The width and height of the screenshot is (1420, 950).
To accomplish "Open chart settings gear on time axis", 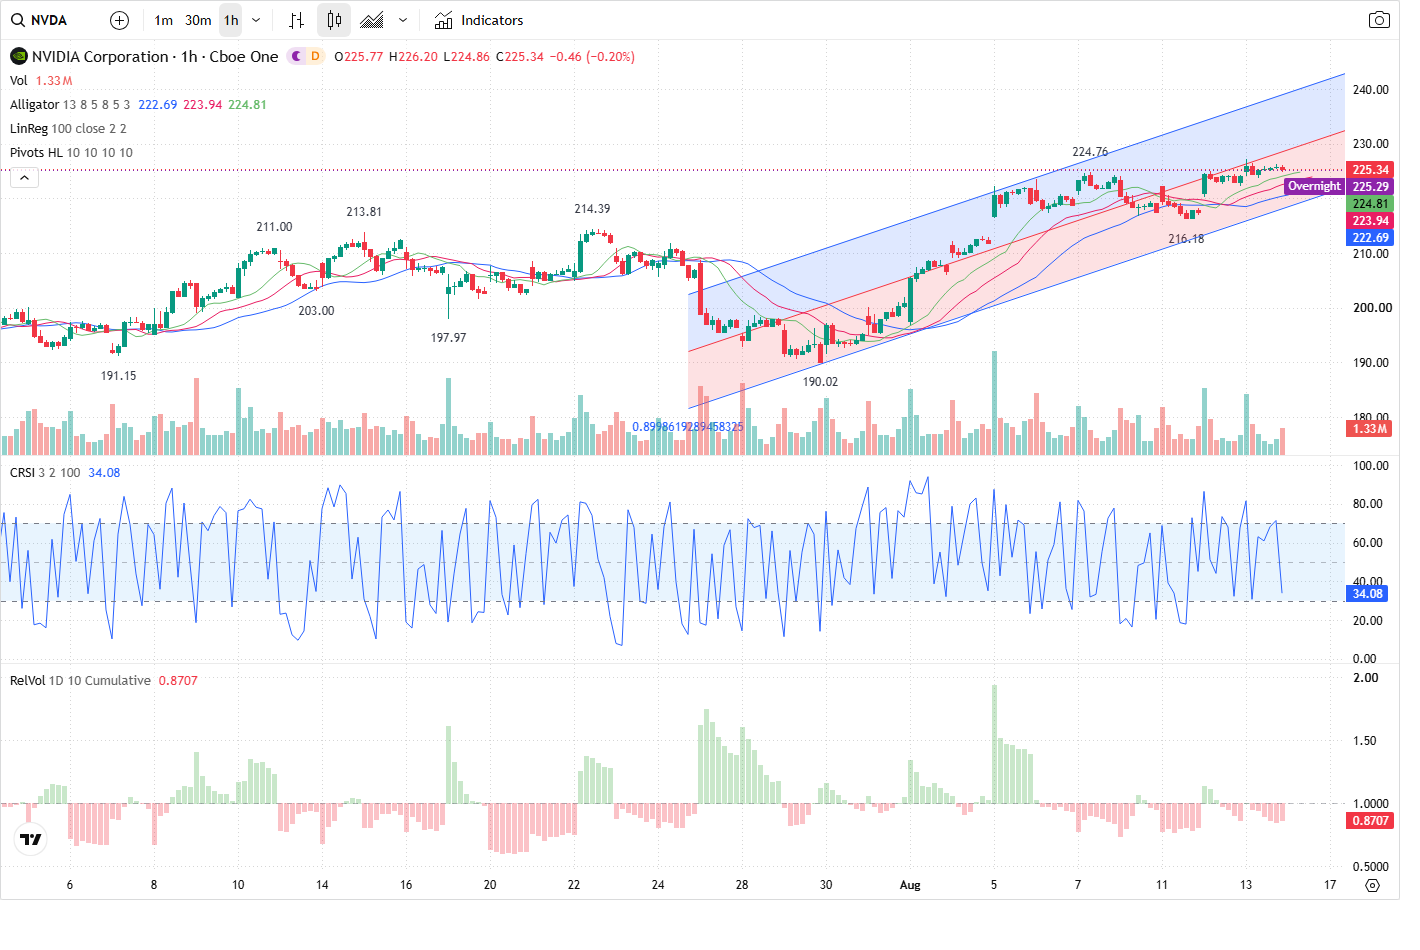I will click(x=1372, y=885).
